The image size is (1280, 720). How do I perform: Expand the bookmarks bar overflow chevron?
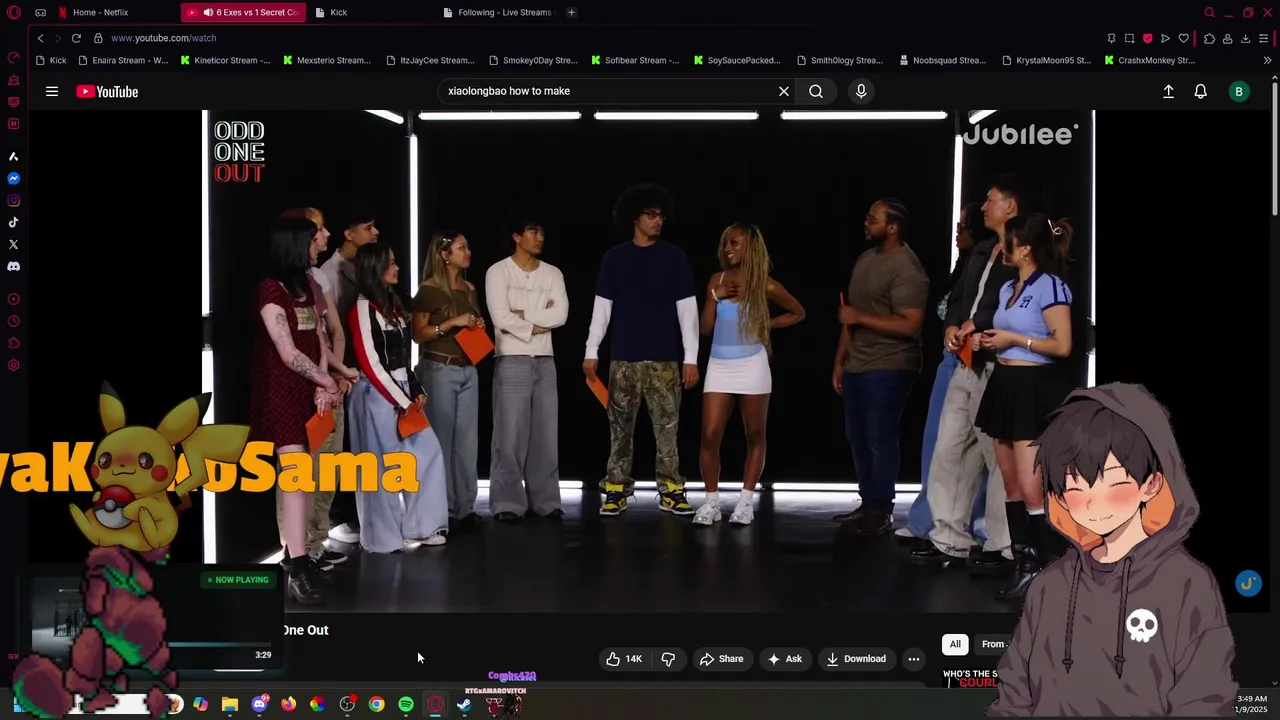(1267, 60)
